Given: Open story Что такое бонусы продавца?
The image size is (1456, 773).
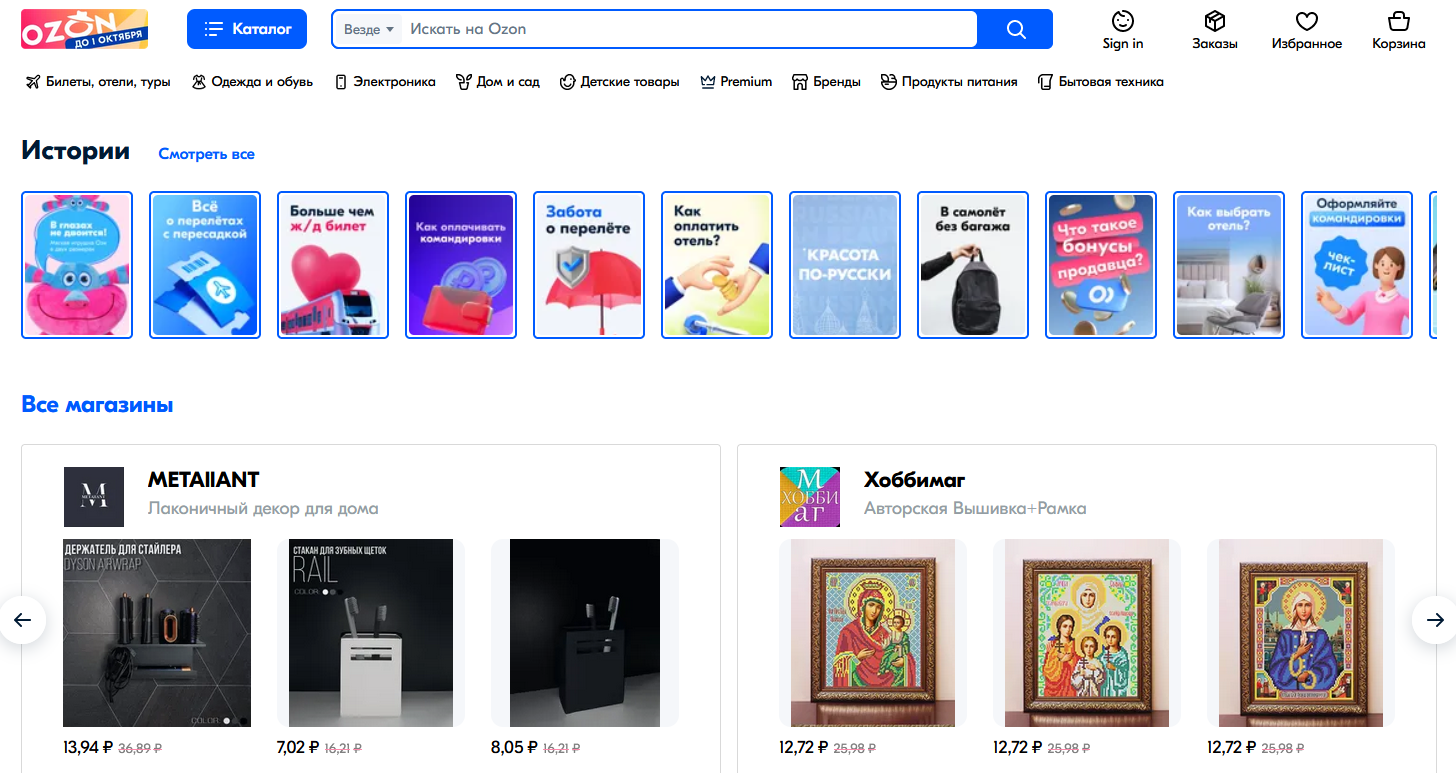Looking at the screenshot, I should (1101, 265).
